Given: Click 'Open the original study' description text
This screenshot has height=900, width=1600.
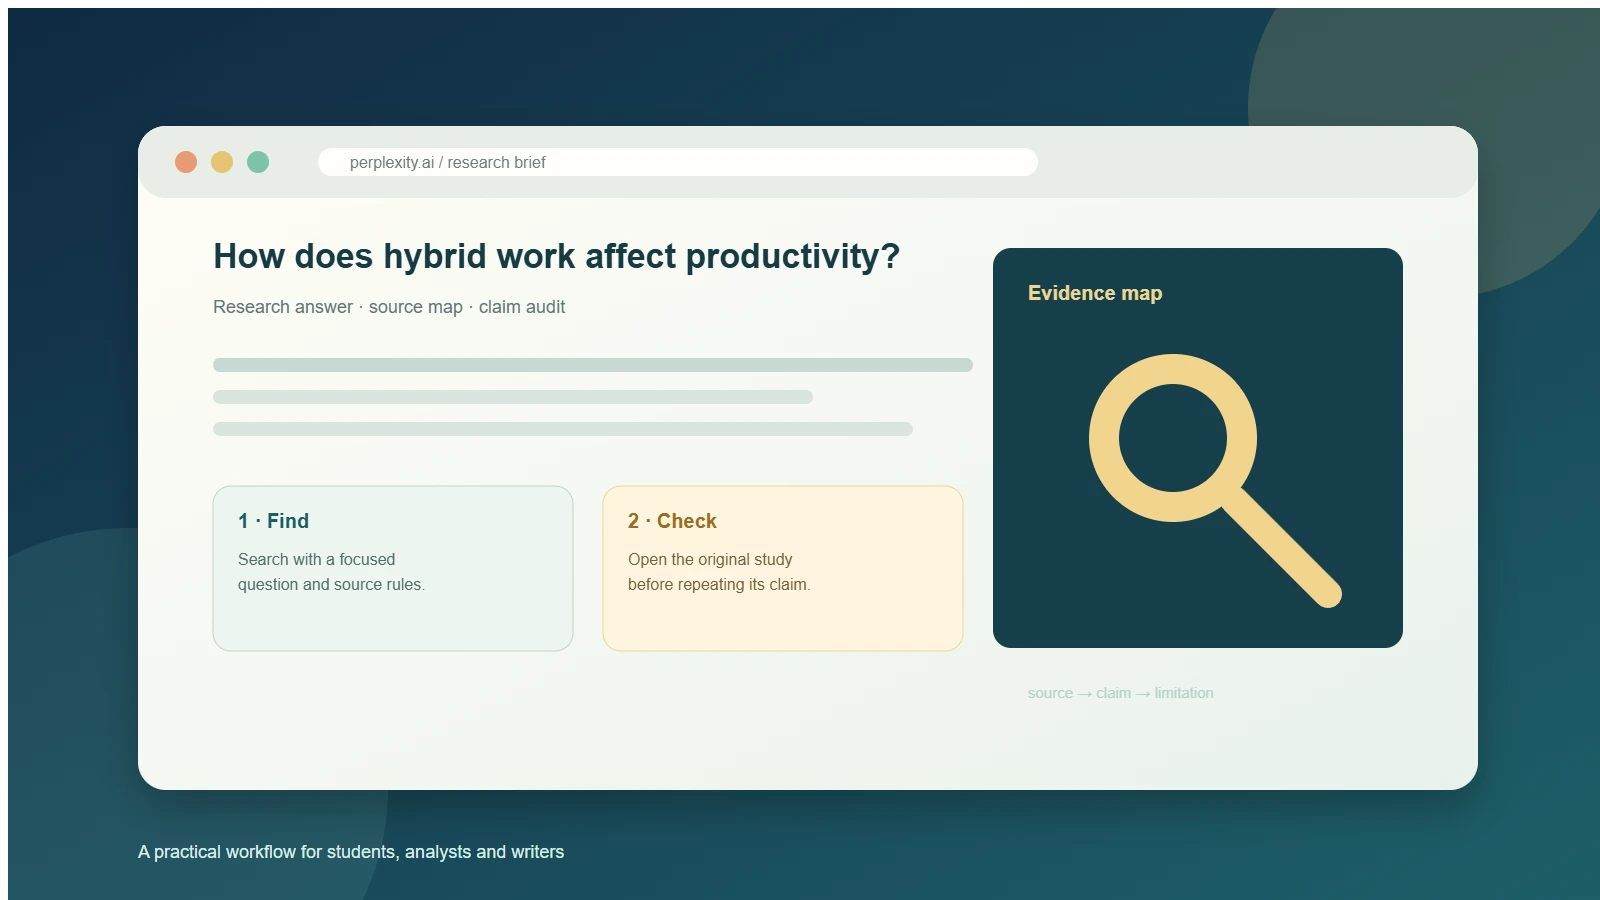Looking at the screenshot, I should (719, 572).
